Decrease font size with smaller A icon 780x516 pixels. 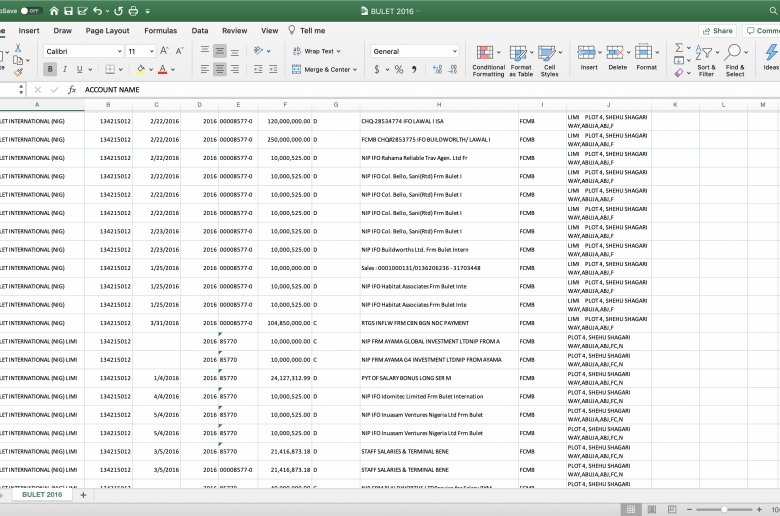pos(180,51)
